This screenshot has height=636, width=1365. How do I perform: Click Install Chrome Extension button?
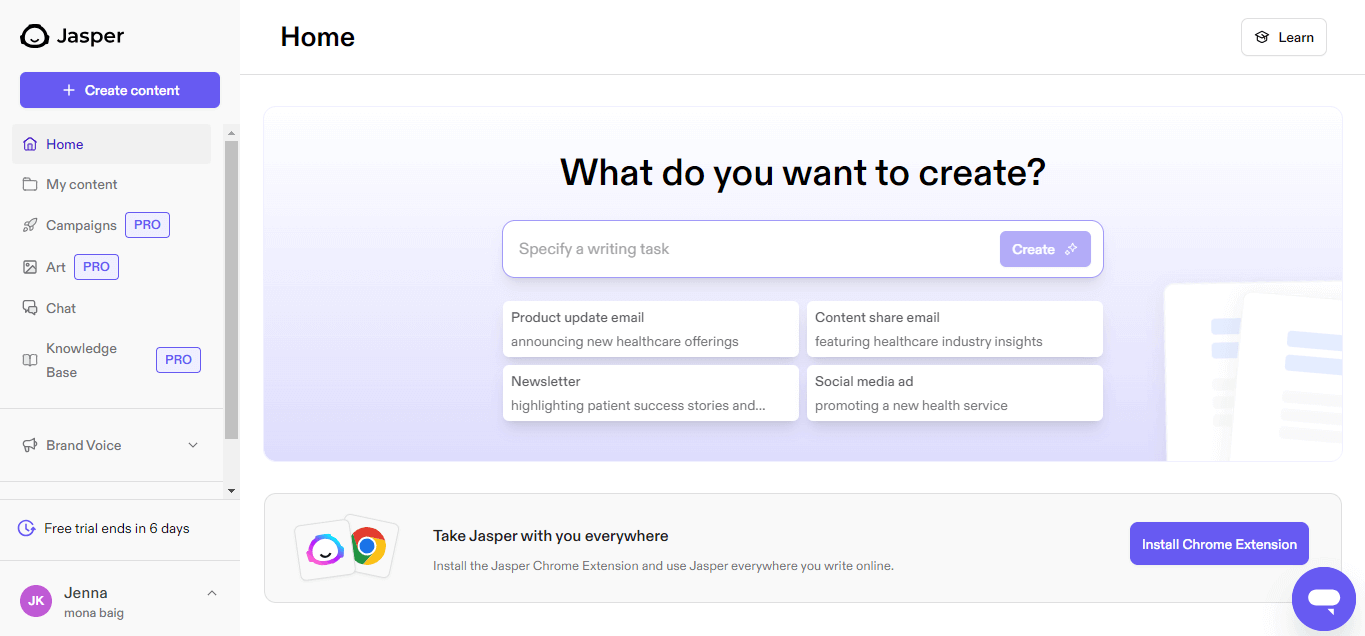[x=1219, y=544]
